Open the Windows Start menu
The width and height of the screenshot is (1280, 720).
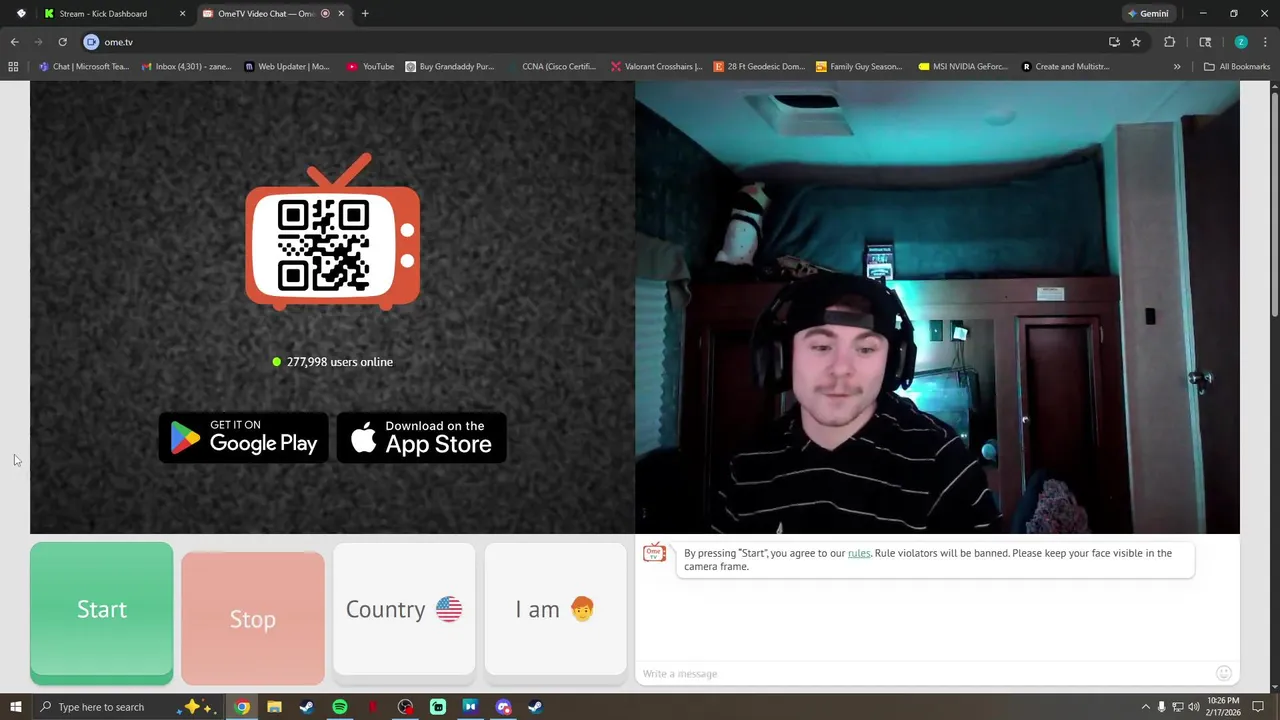click(x=15, y=707)
